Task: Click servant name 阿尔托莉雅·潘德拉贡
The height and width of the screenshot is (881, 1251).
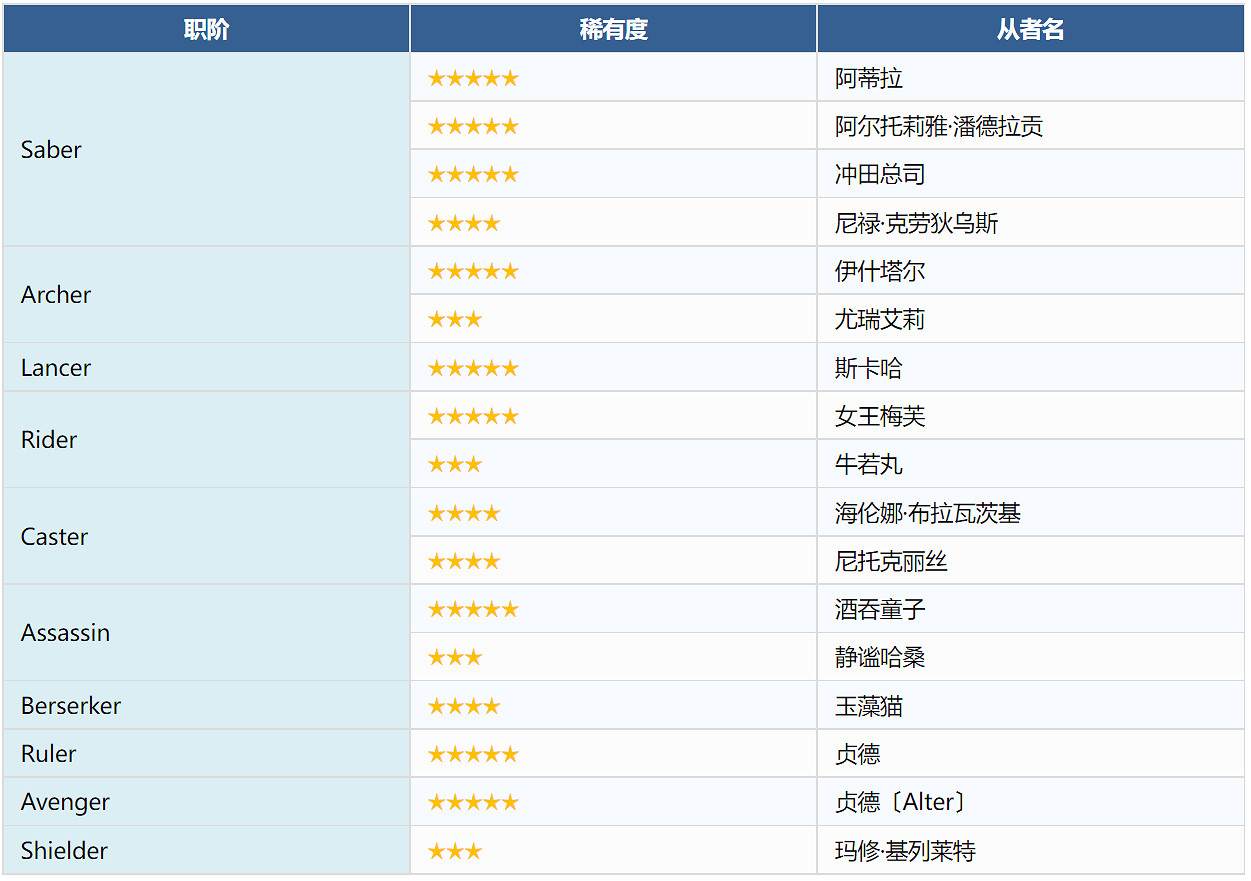Action: (939, 127)
